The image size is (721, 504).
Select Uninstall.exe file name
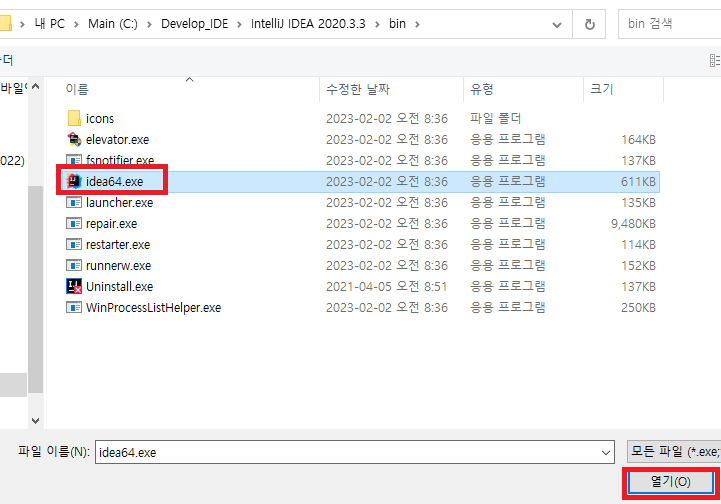click(x=119, y=287)
